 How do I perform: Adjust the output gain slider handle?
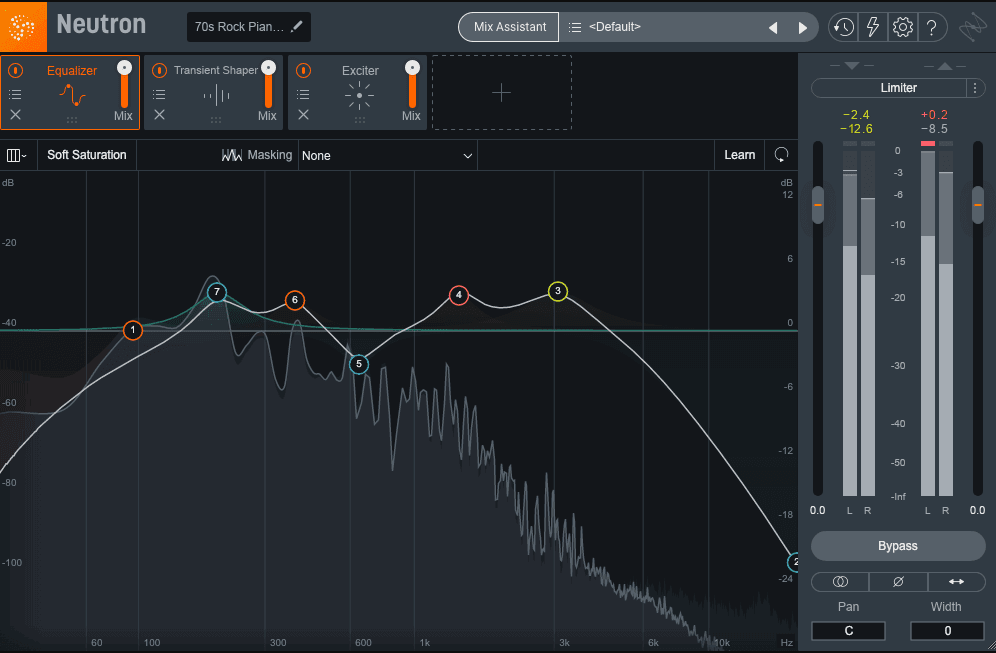978,205
